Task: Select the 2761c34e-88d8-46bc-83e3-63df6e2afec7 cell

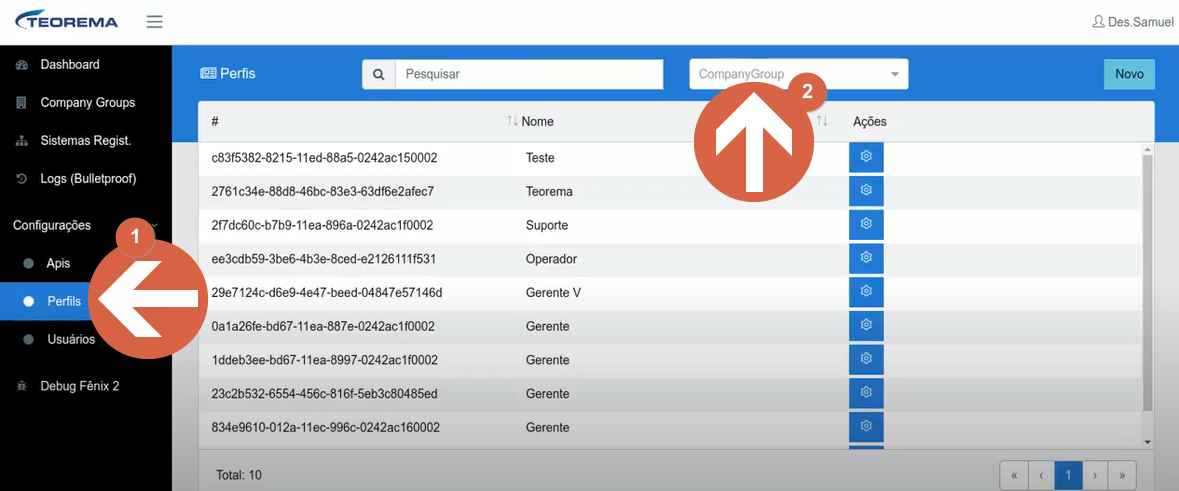Action: point(323,192)
